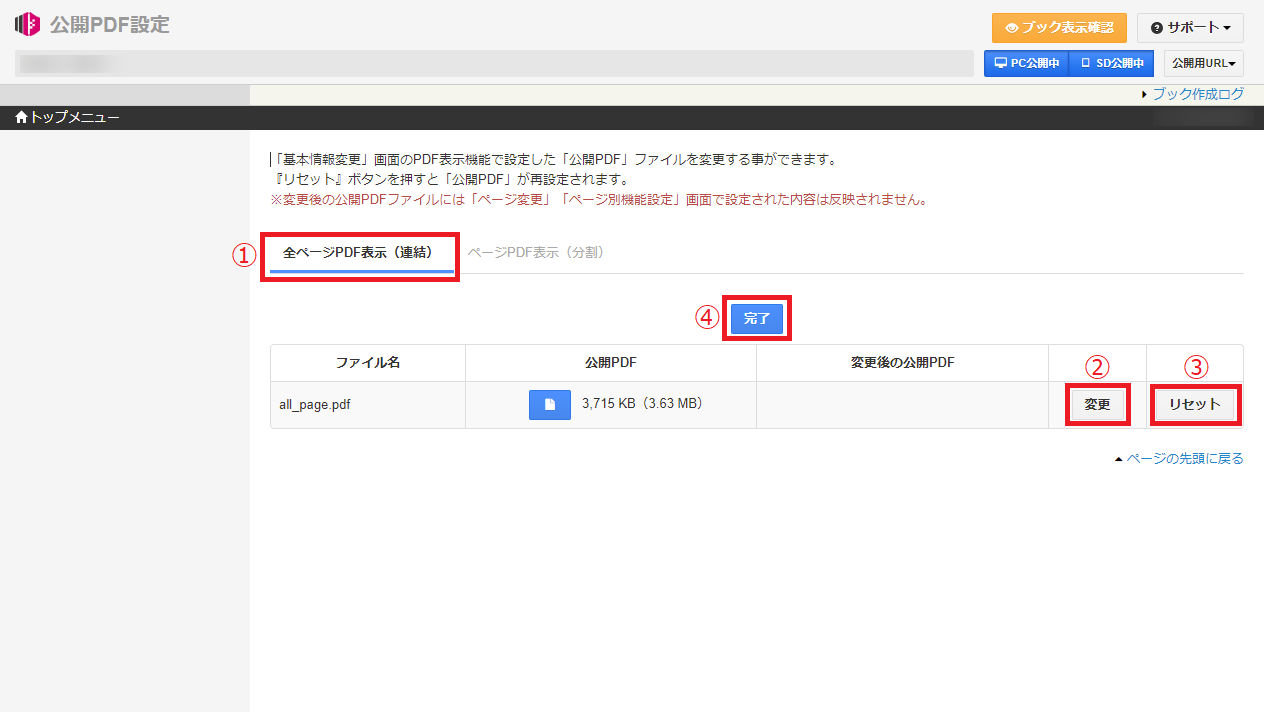Viewport: 1264px width, 712px height.
Task: Click the ファイル名 column header
Action: tap(367, 363)
